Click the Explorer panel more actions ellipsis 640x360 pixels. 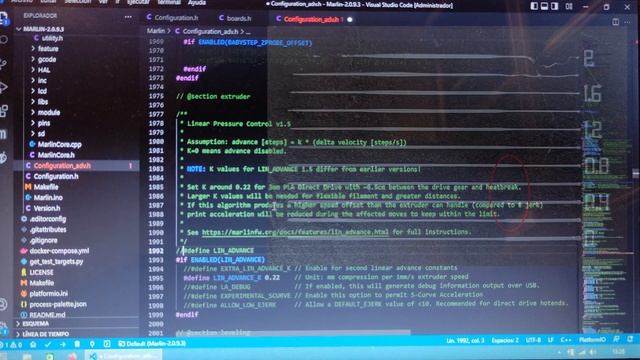128,17
